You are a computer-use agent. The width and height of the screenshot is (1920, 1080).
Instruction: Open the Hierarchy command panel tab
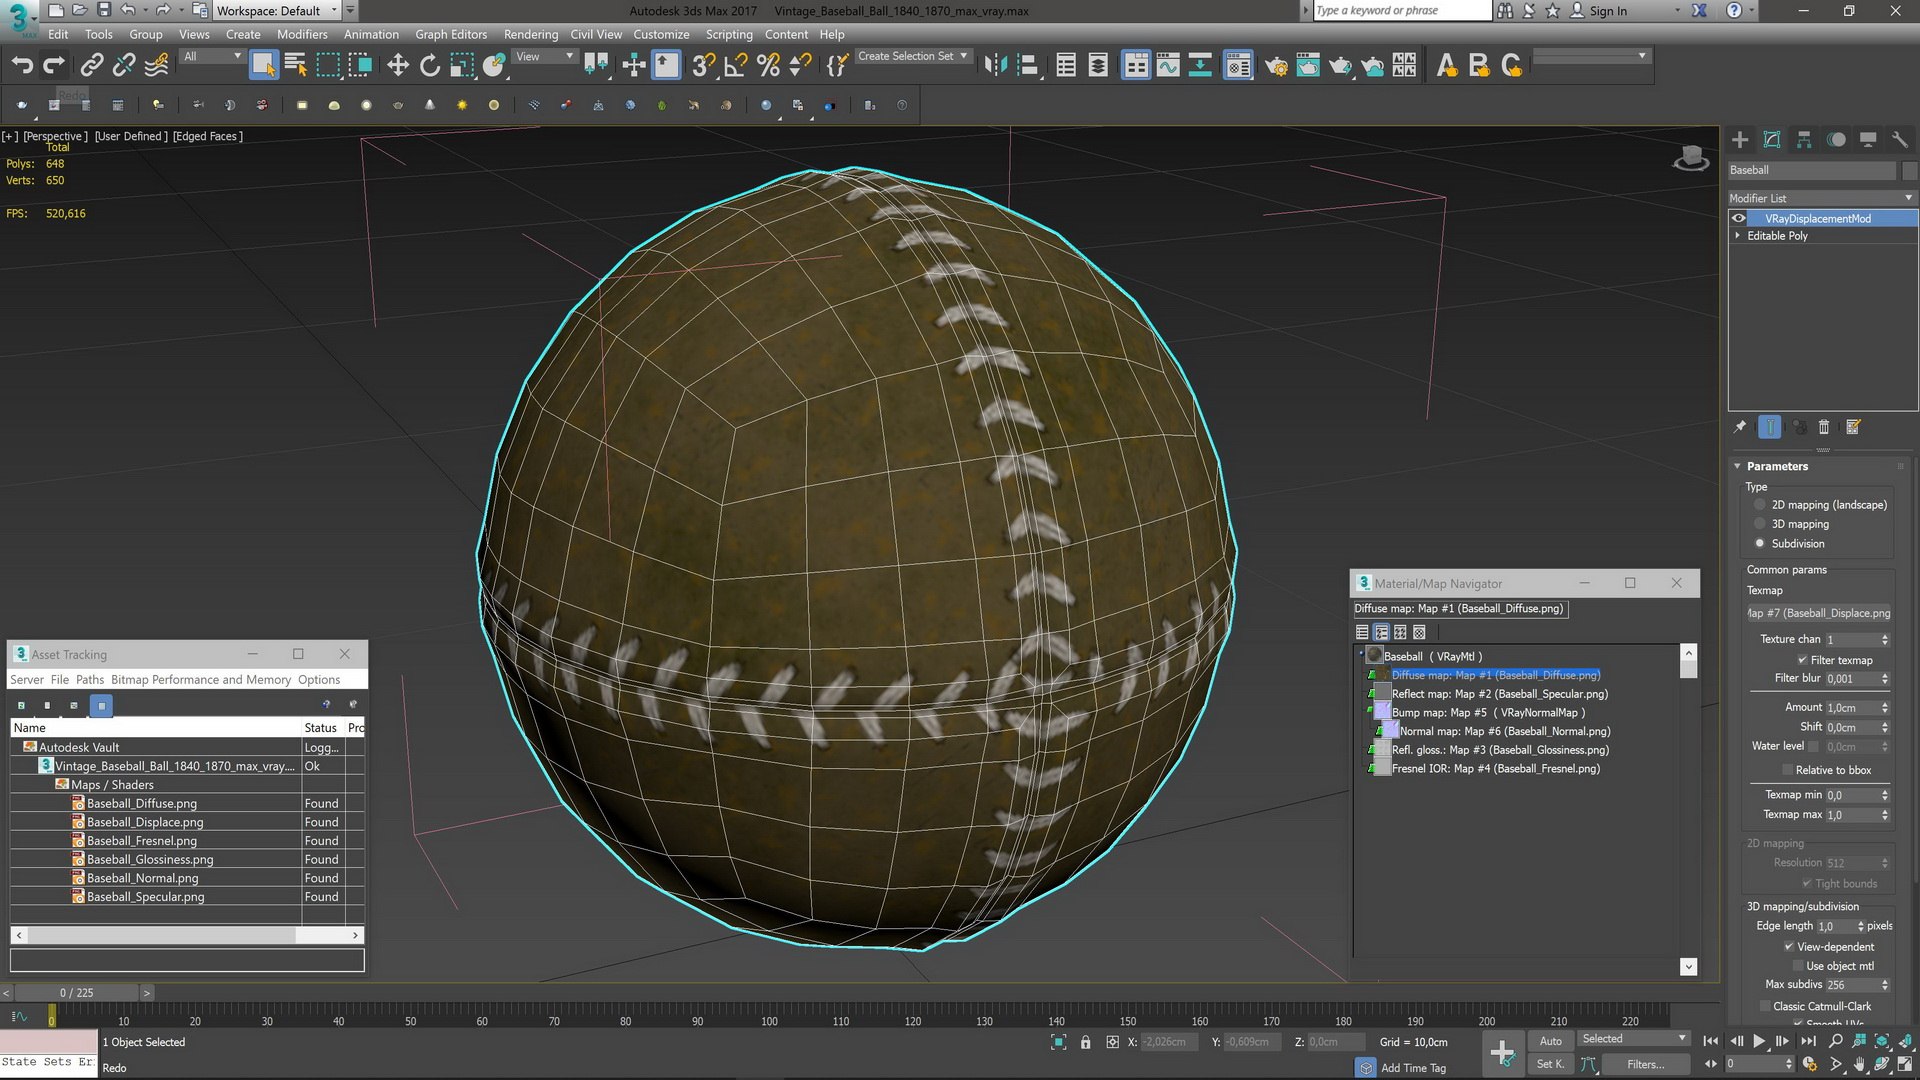point(1804,140)
